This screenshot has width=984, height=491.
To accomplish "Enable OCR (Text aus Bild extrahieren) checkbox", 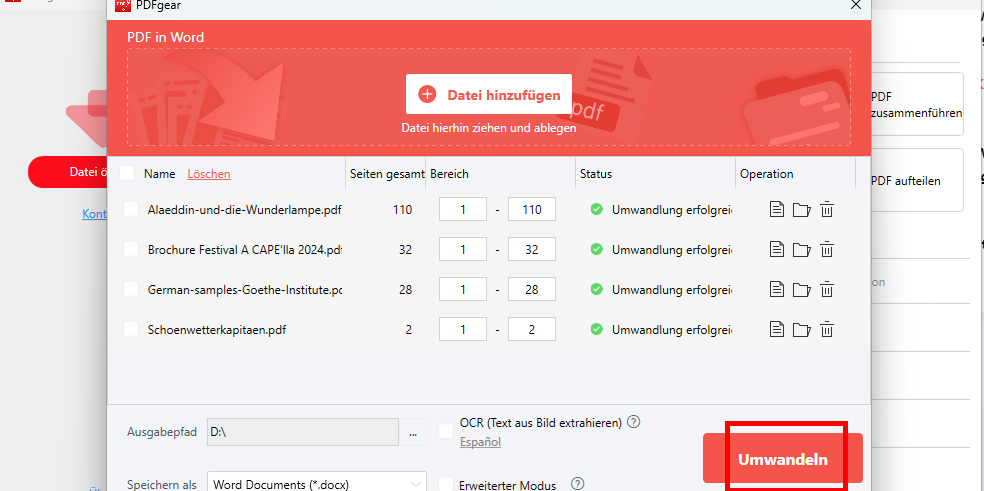I will [x=446, y=431].
